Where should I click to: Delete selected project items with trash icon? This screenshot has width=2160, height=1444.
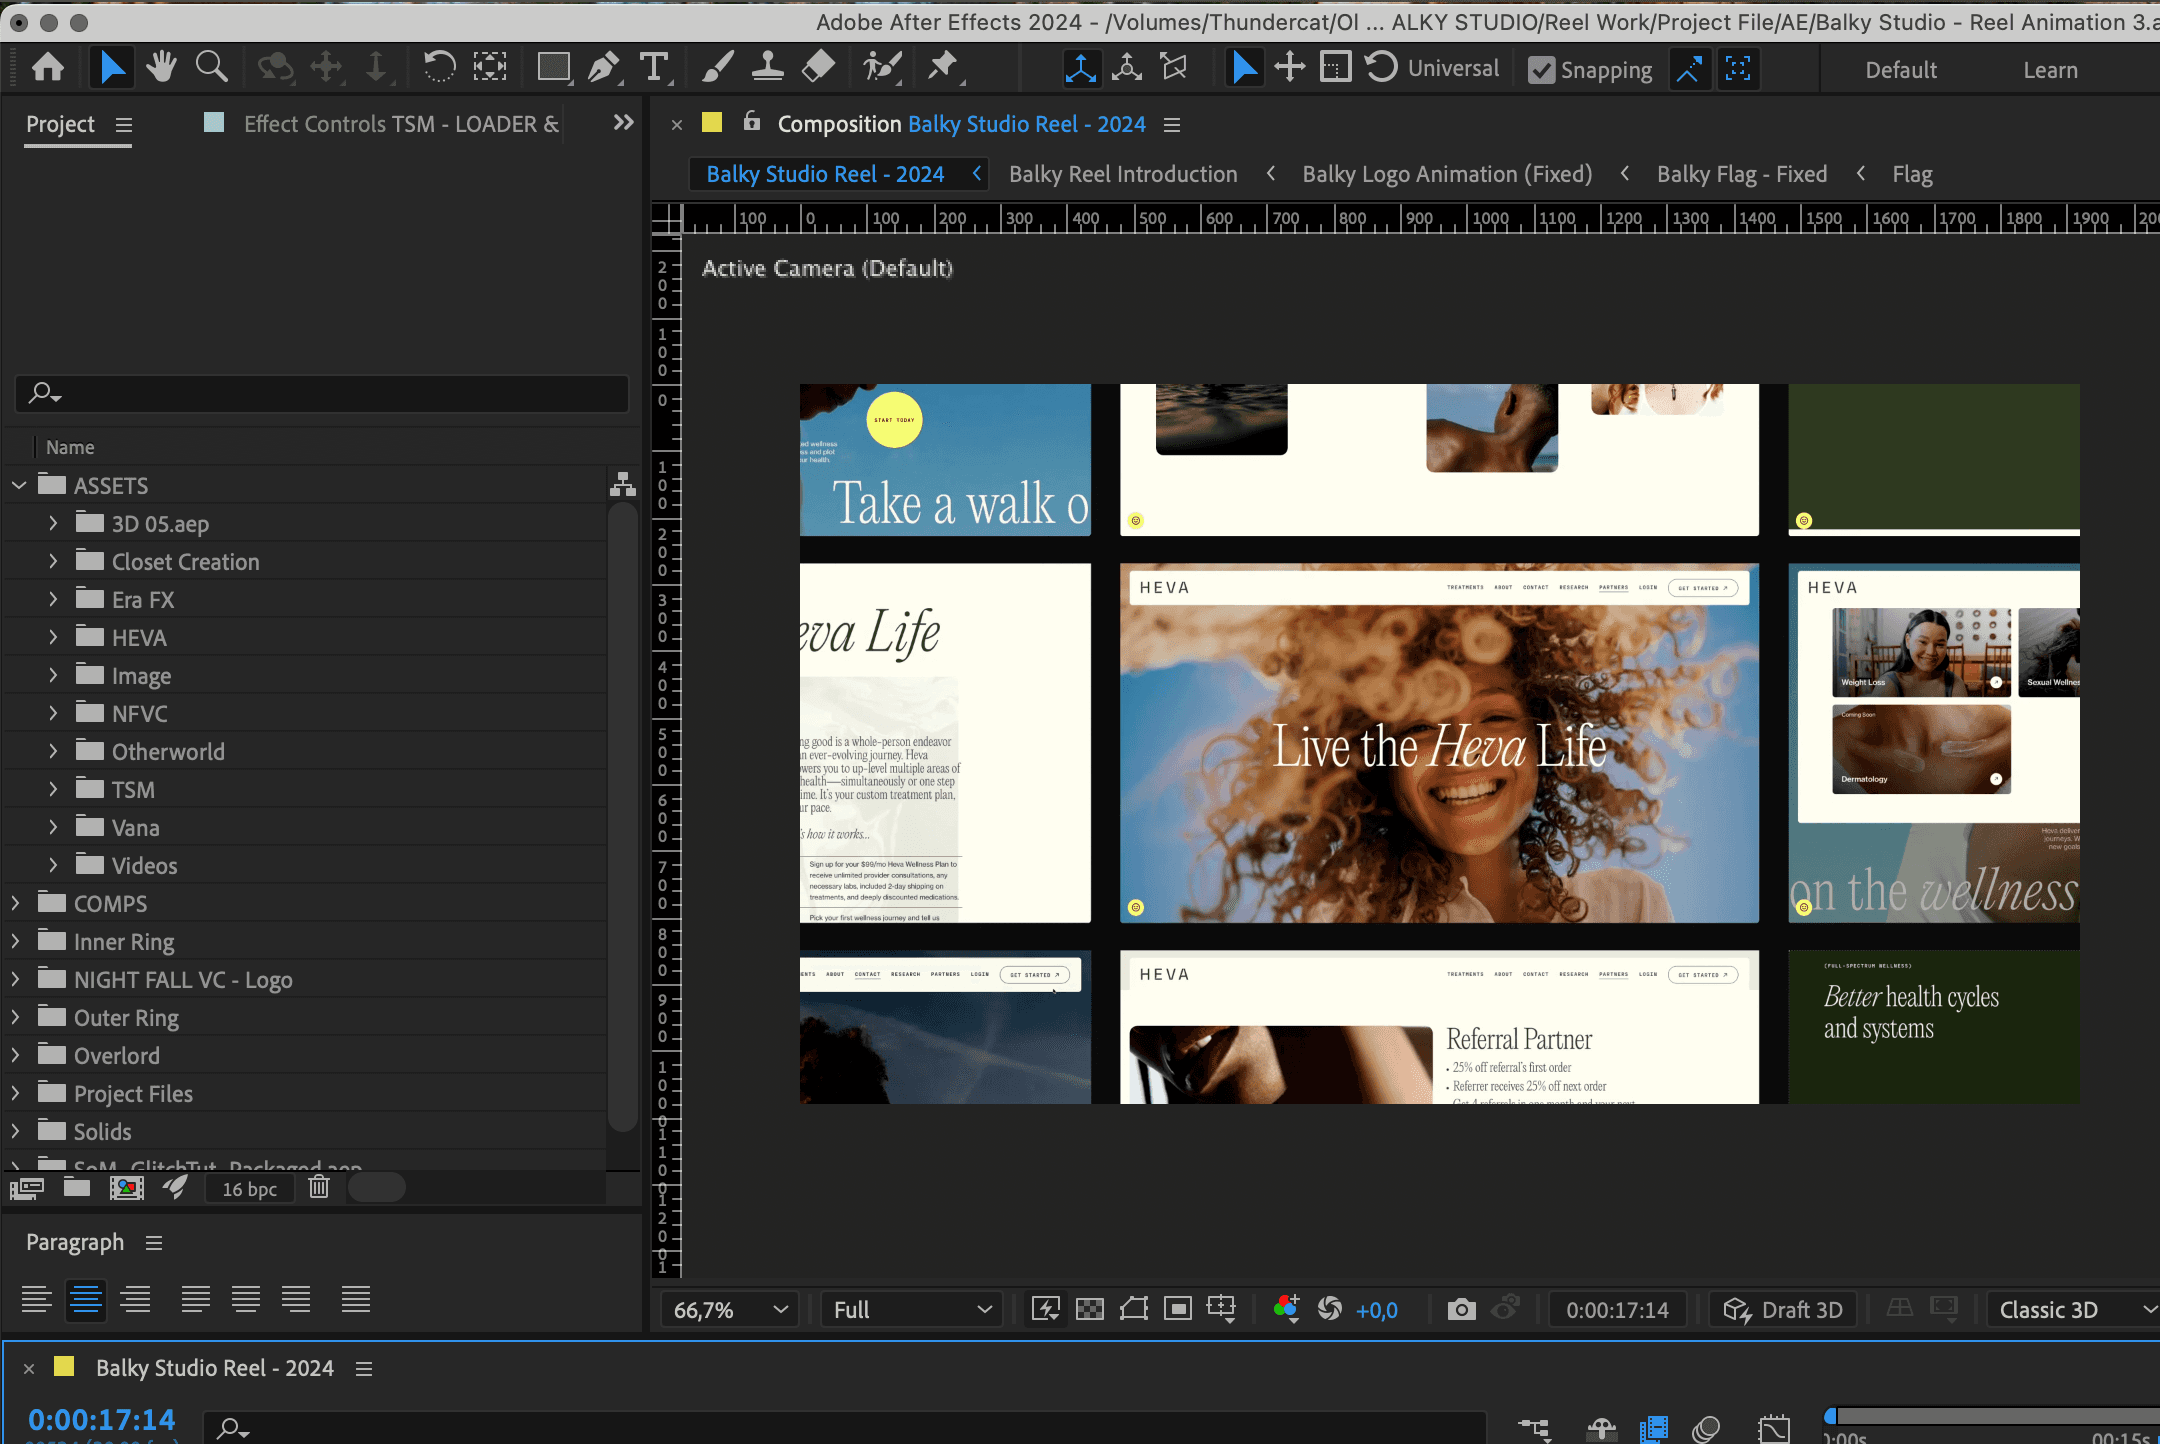tap(319, 1188)
